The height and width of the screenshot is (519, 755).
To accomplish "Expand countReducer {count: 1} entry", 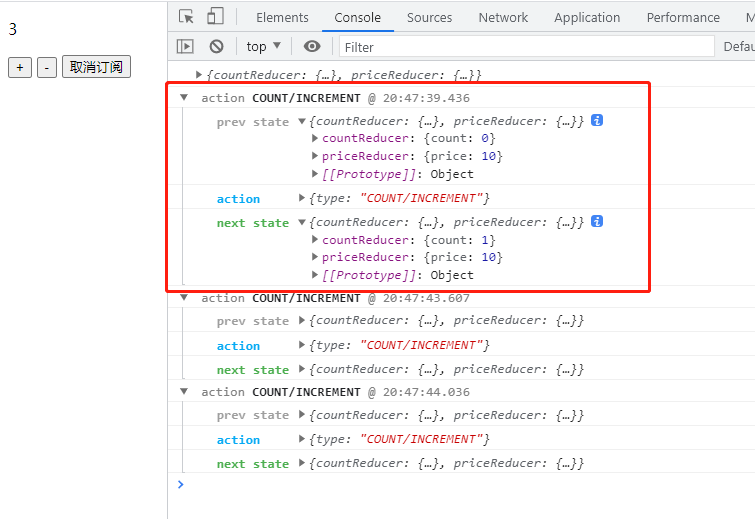I will point(314,239).
